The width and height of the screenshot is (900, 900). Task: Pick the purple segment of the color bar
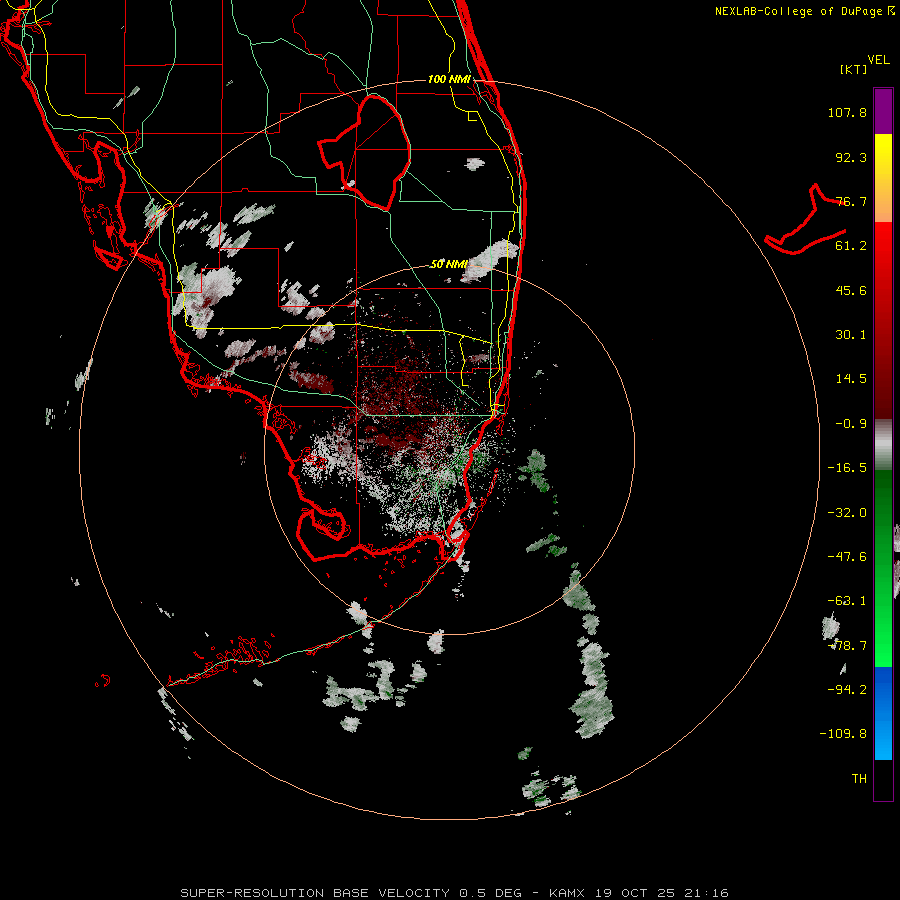pyautogui.click(x=883, y=111)
